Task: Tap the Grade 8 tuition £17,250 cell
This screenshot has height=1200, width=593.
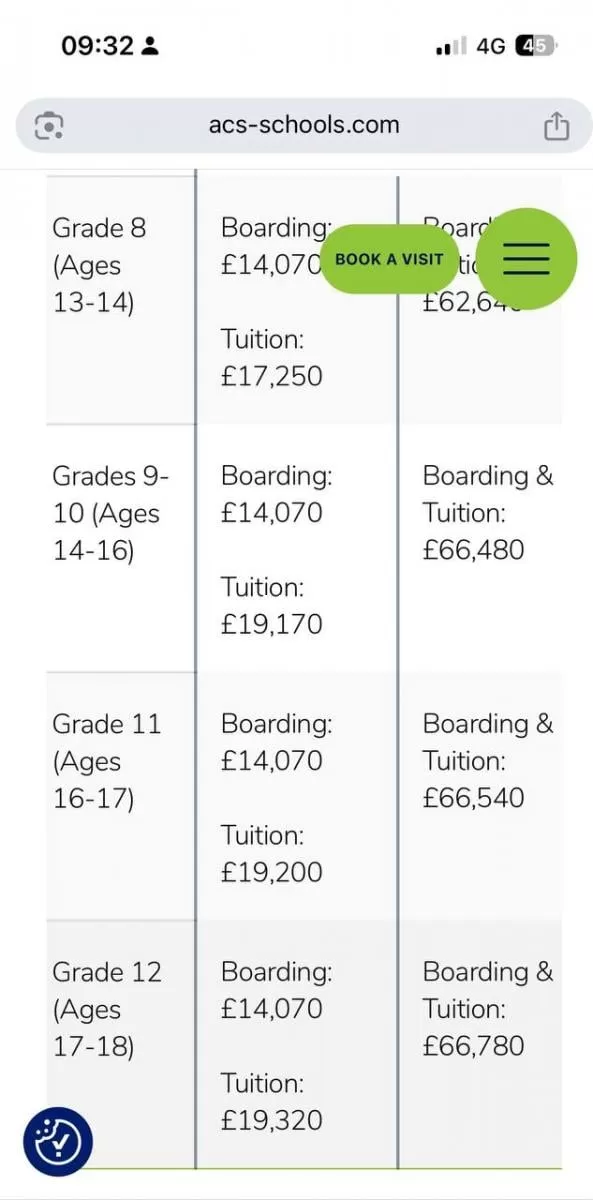Action: (272, 358)
